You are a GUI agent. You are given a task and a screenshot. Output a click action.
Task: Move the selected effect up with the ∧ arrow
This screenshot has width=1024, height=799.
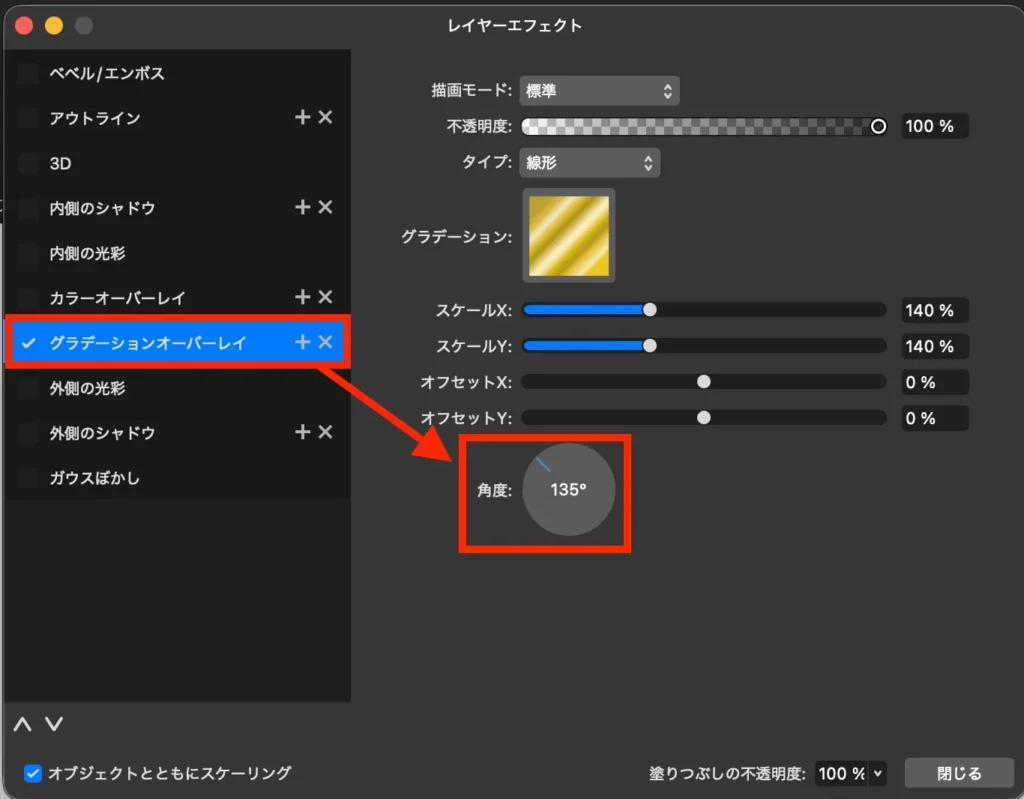pyautogui.click(x=22, y=724)
